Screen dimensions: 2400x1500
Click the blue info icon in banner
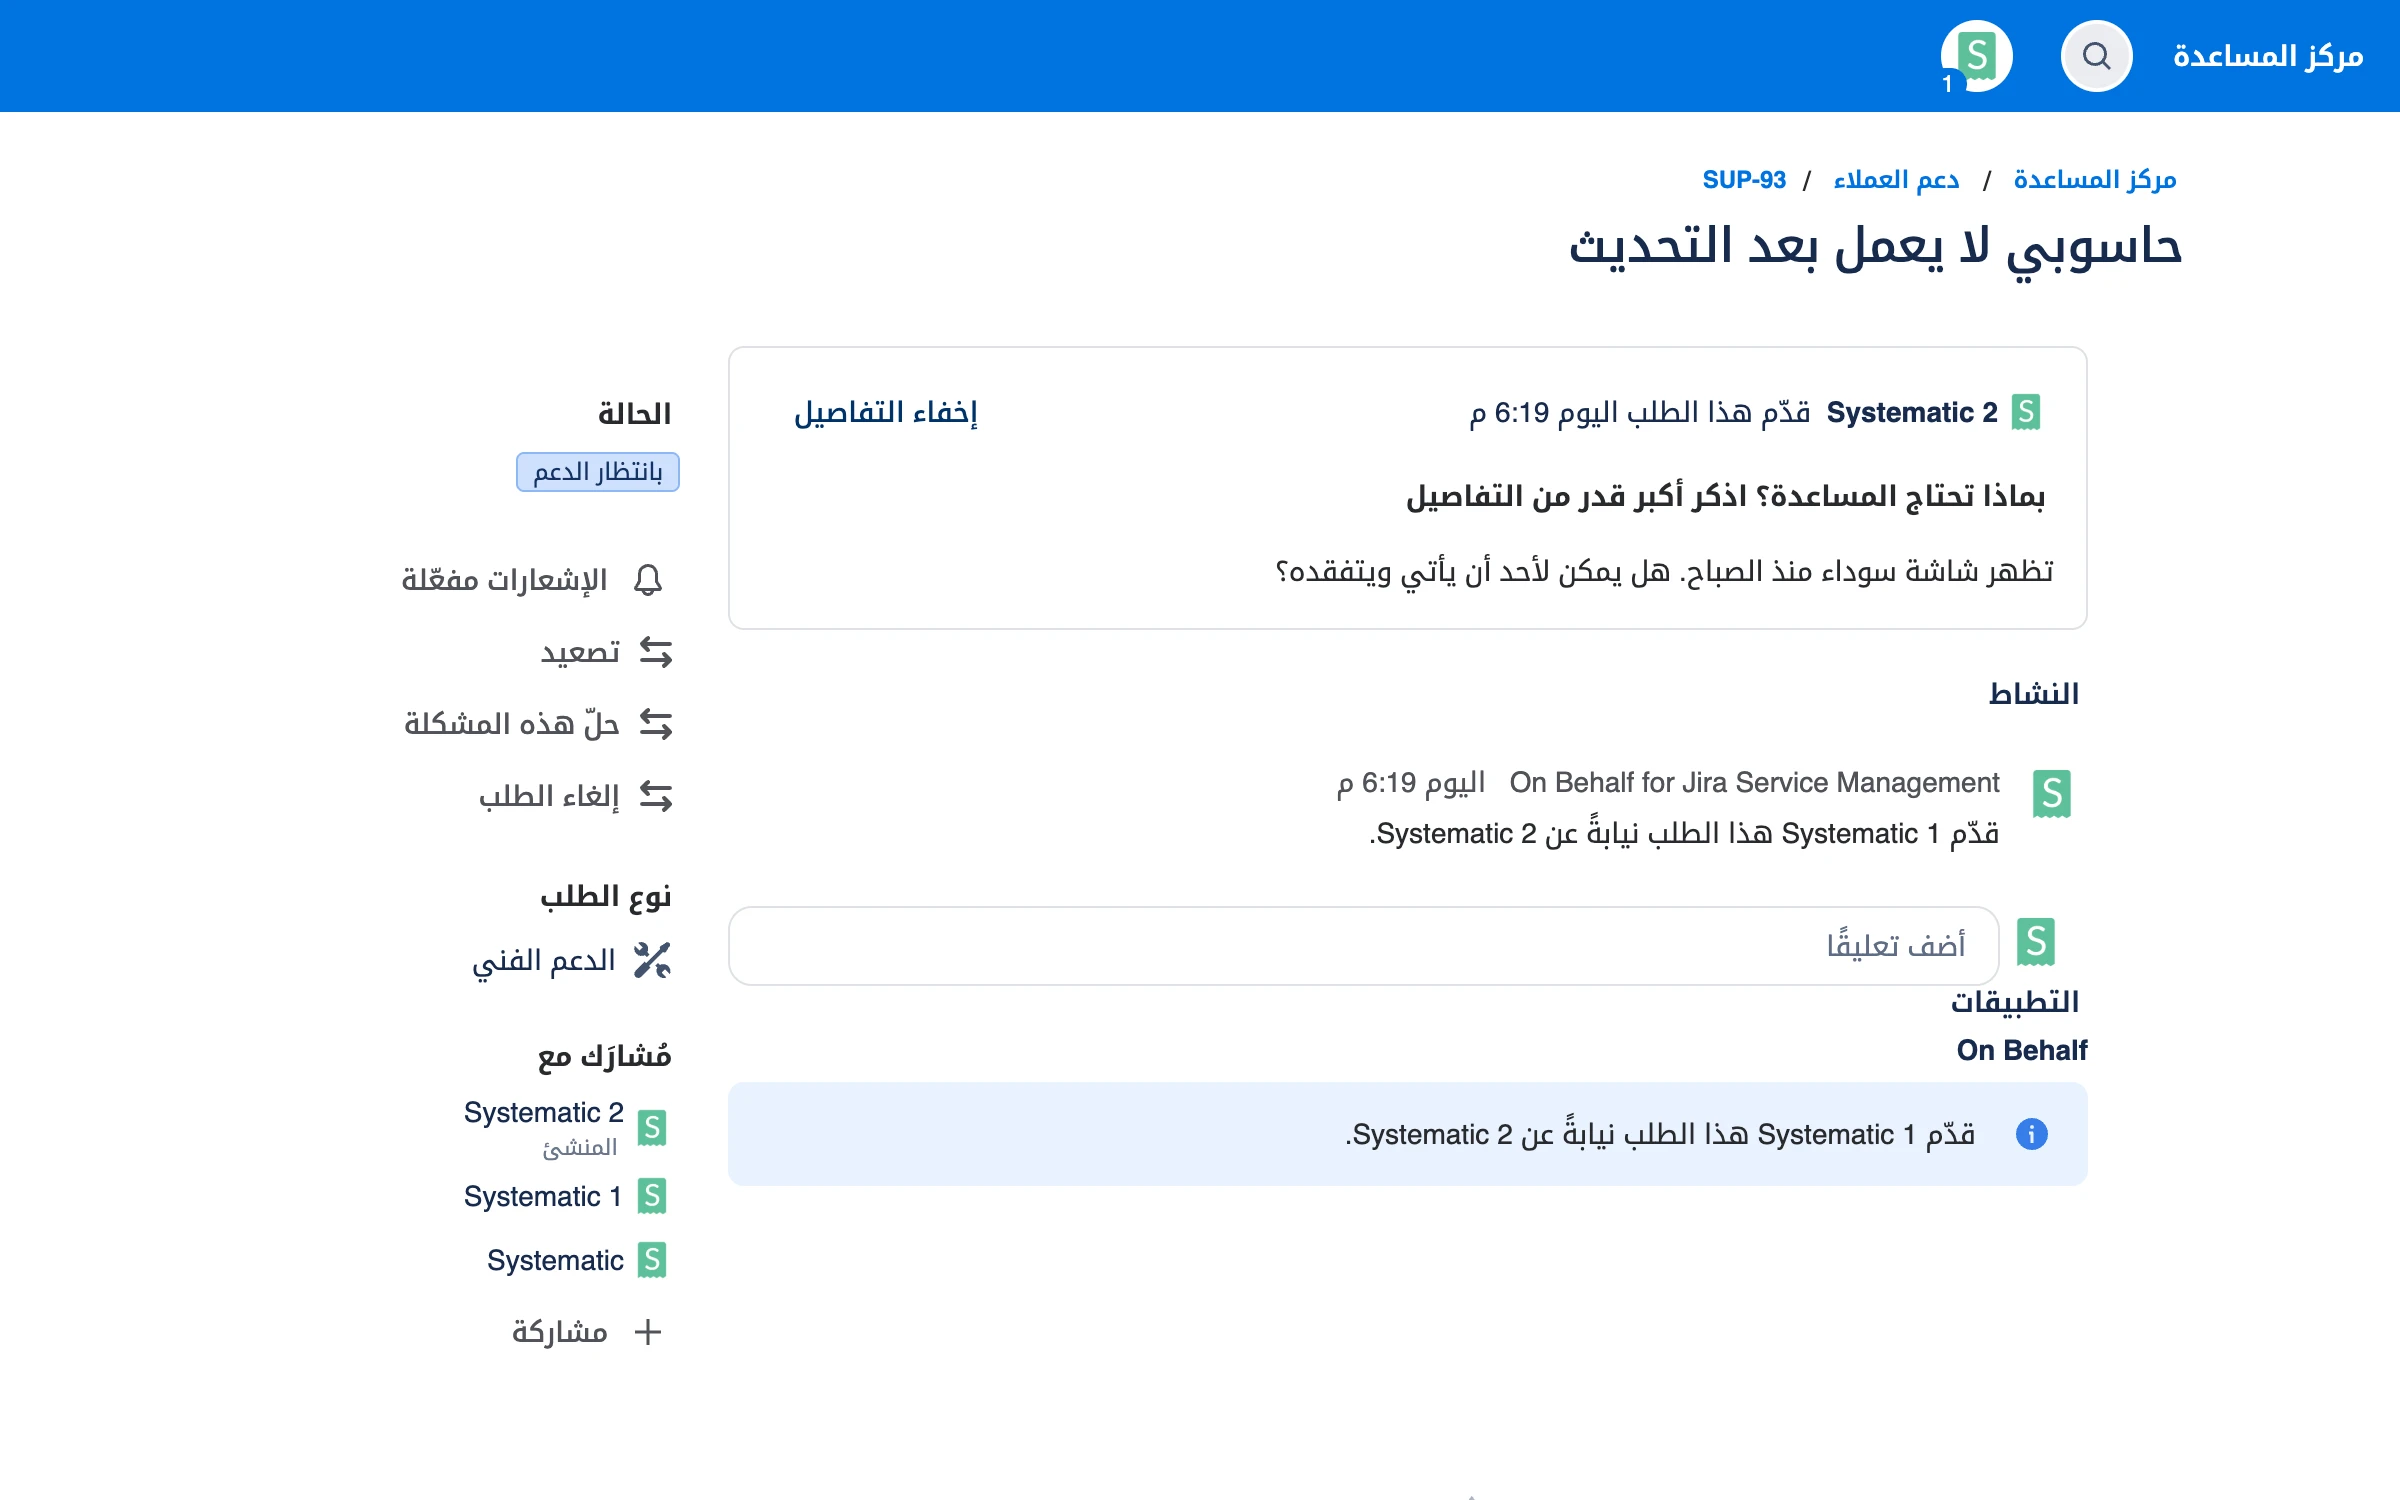click(x=2032, y=1134)
